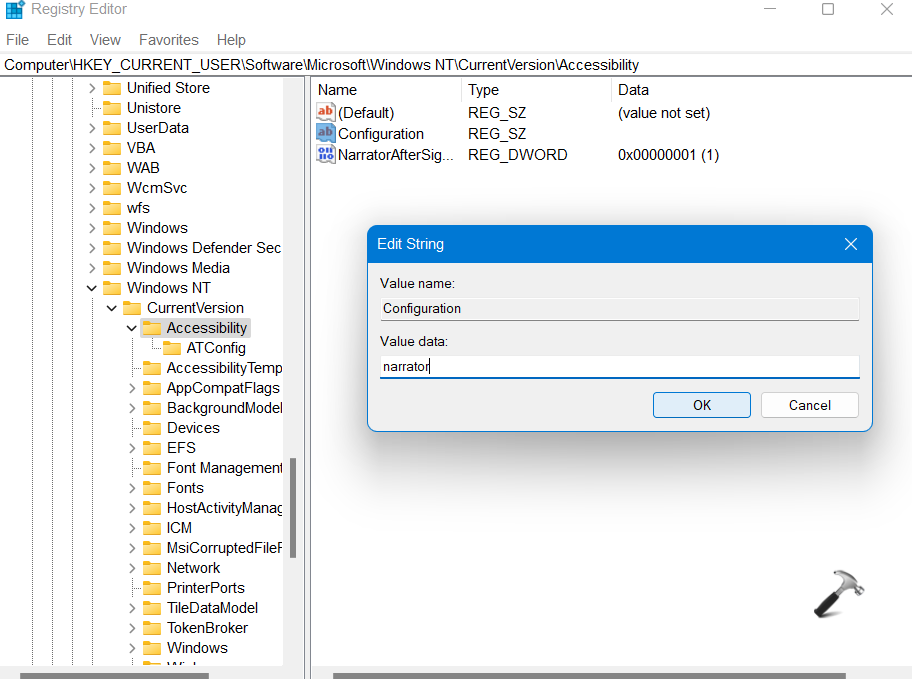Close the Edit String dialog
Screen dimensions: 912x679
850,244
